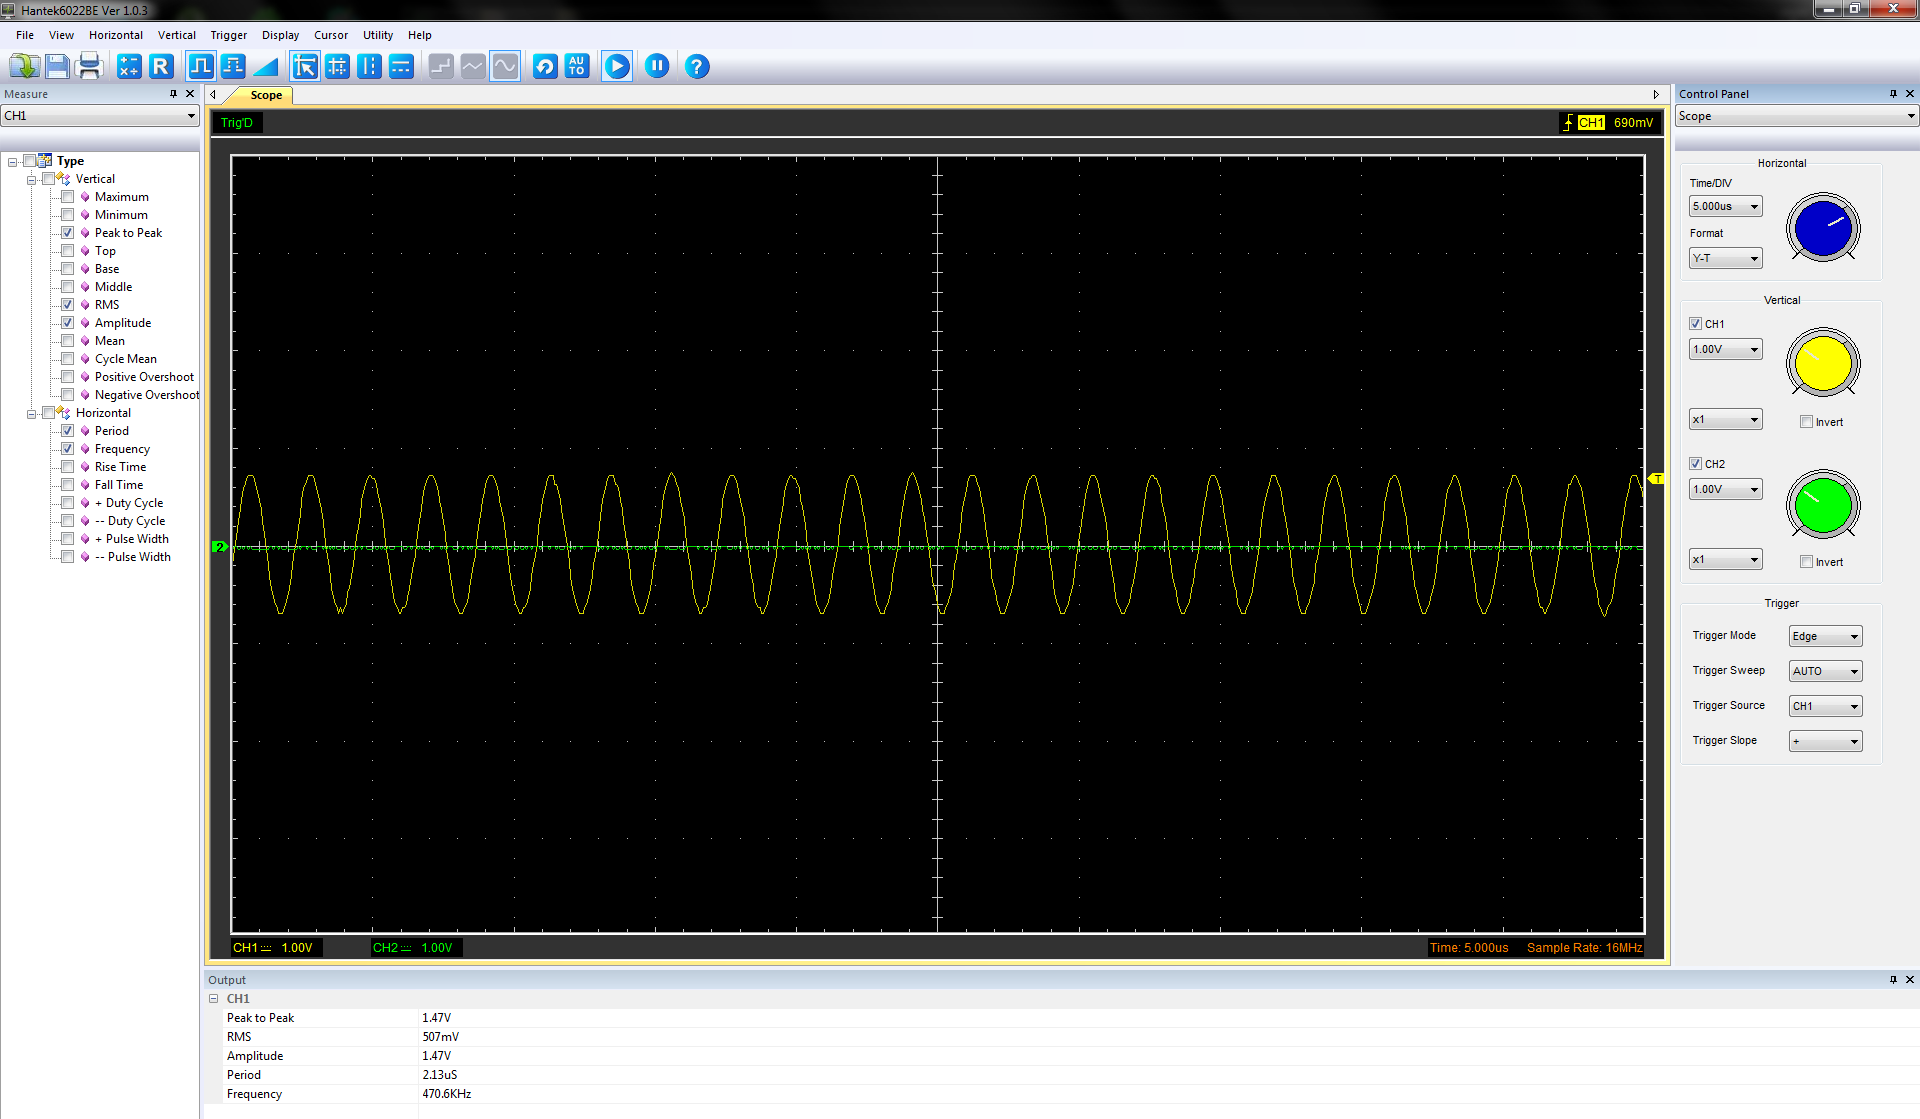Pin the Measure panel
The height and width of the screenshot is (1119, 1920).
tap(173, 94)
